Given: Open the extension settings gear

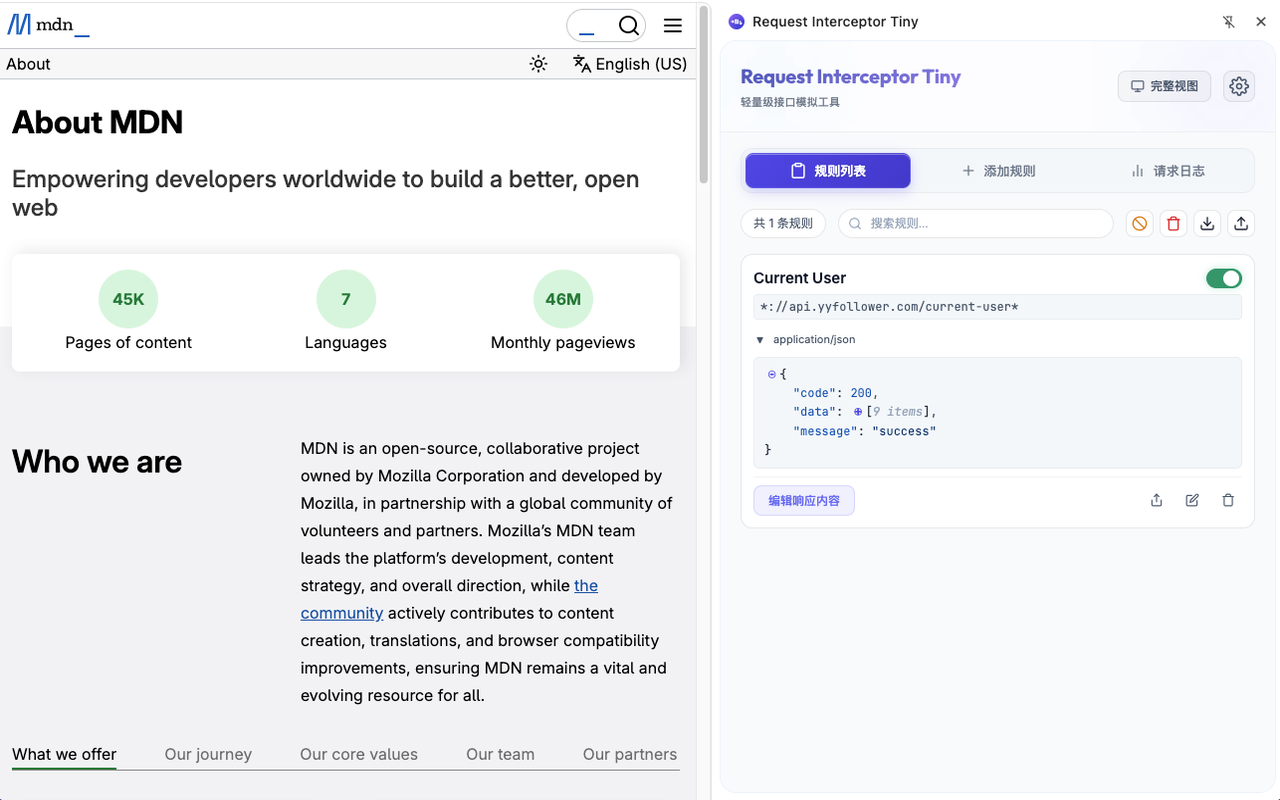Looking at the screenshot, I should 1239,86.
